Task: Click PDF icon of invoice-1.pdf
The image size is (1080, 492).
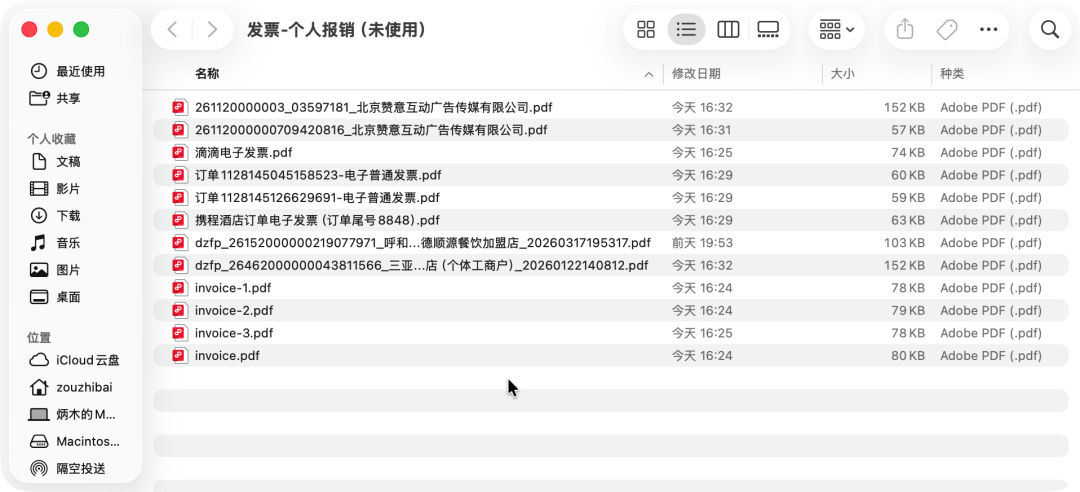Action: [x=180, y=288]
